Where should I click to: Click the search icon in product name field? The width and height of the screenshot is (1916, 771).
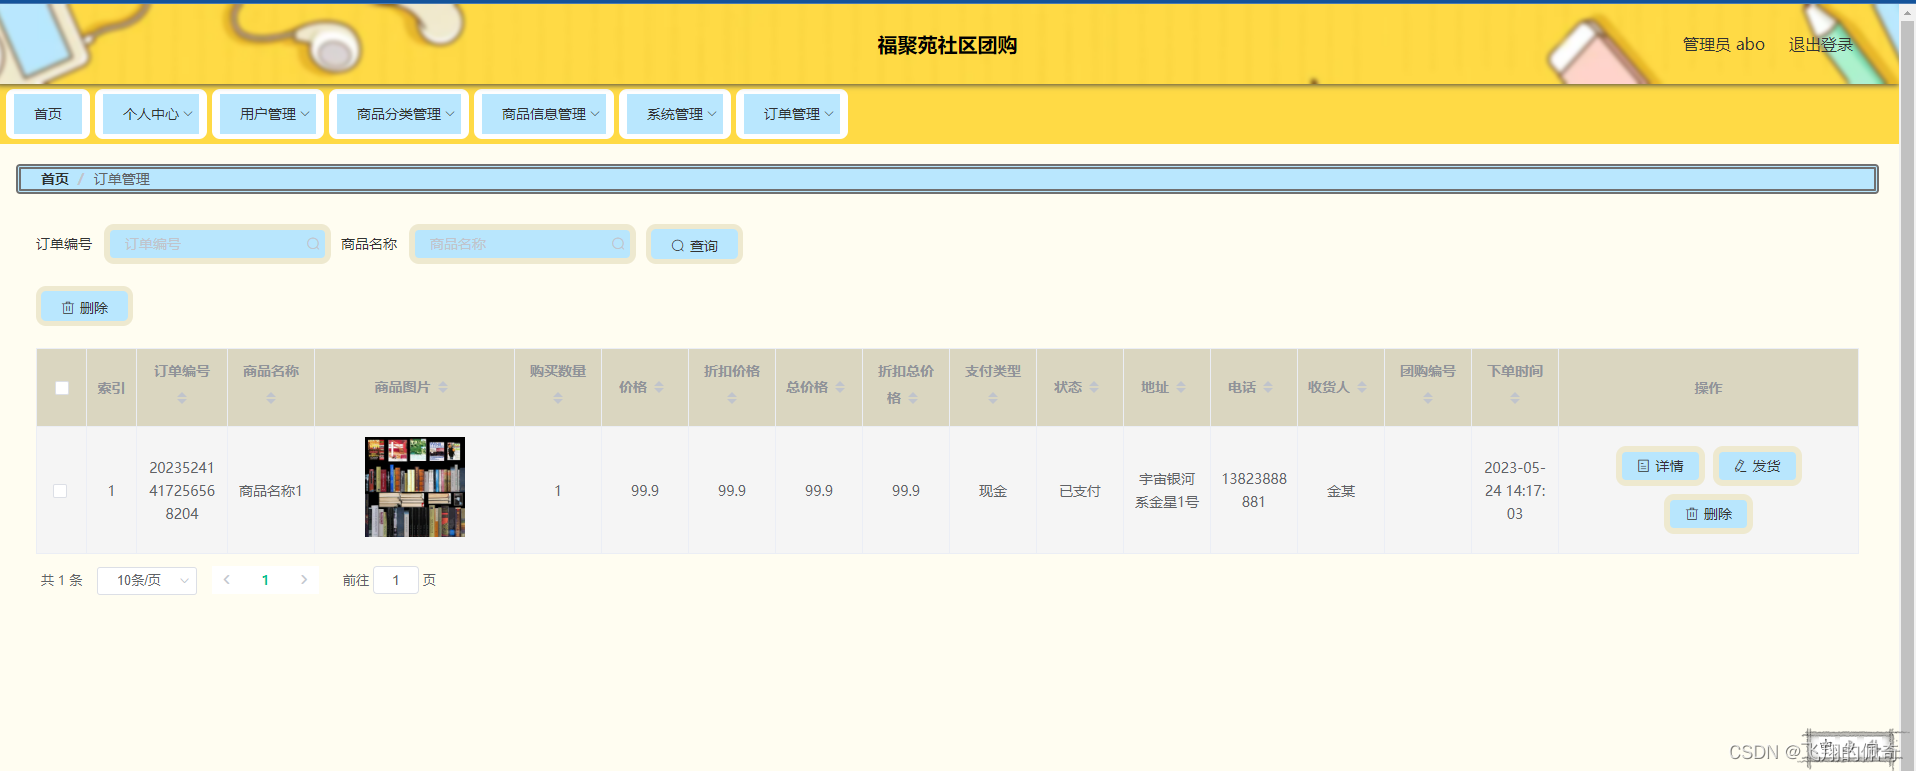(618, 244)
